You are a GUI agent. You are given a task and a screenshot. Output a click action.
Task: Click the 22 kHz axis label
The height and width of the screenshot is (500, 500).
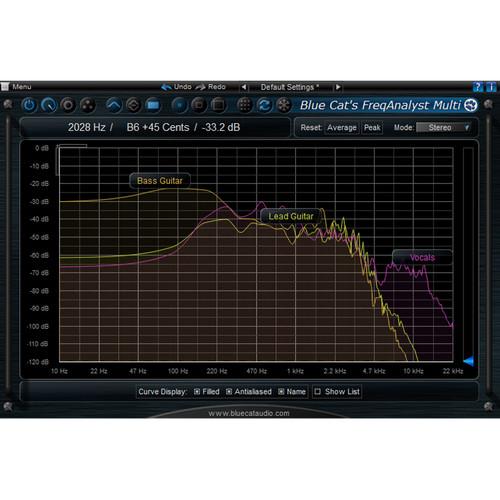453,371
